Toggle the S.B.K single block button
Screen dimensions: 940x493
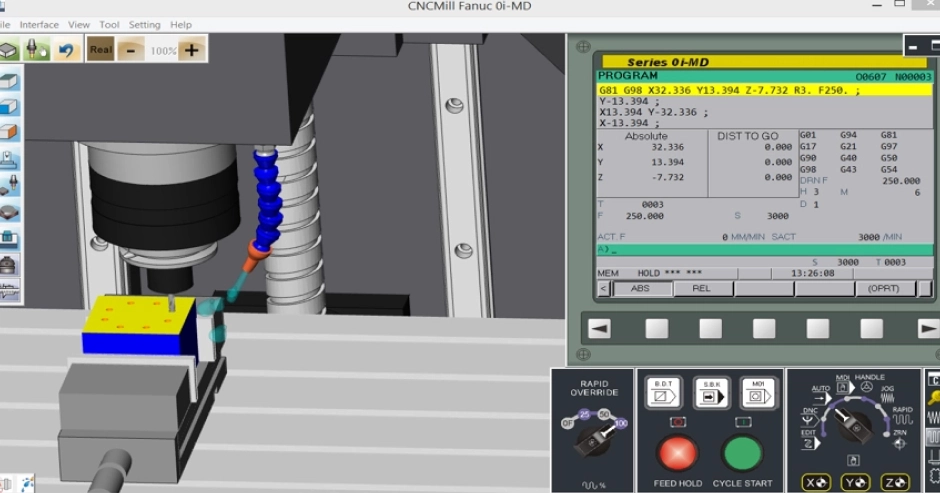(x=711, y=393)
